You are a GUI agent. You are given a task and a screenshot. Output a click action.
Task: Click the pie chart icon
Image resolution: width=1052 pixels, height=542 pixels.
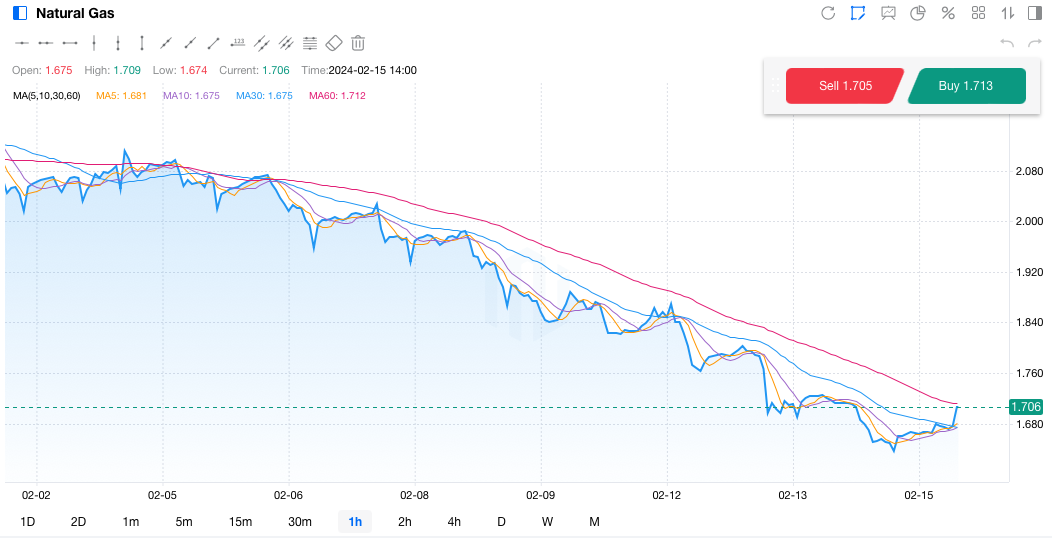pyautogui.click(x=918, y=13)
